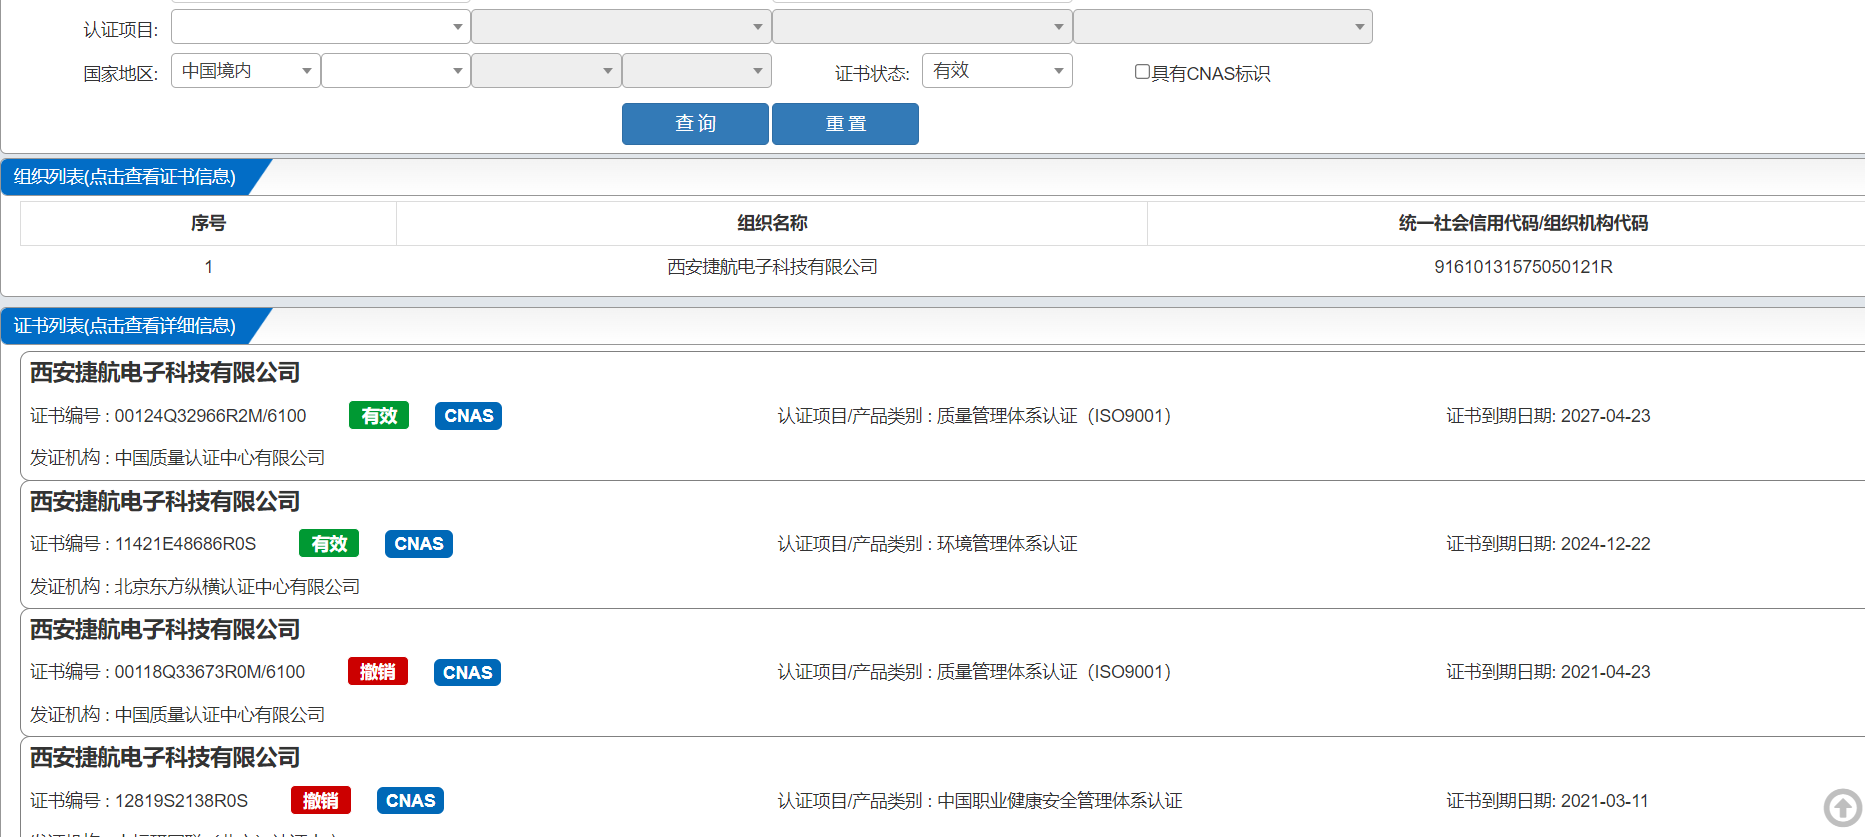Click 环境管理体系认证 certification item text
The width and height of the screenshot is (1865, 837).
tap(1007, 544)
